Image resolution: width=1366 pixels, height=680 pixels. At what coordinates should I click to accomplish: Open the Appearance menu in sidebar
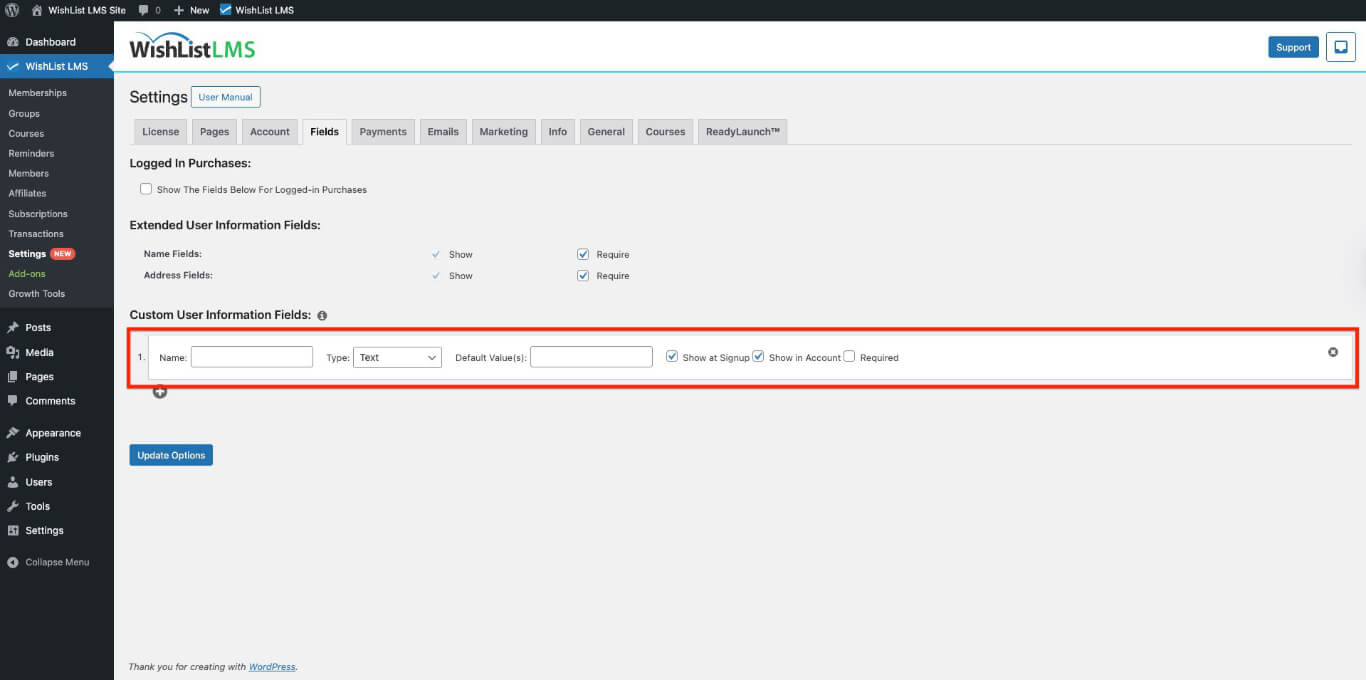point(53,433)
